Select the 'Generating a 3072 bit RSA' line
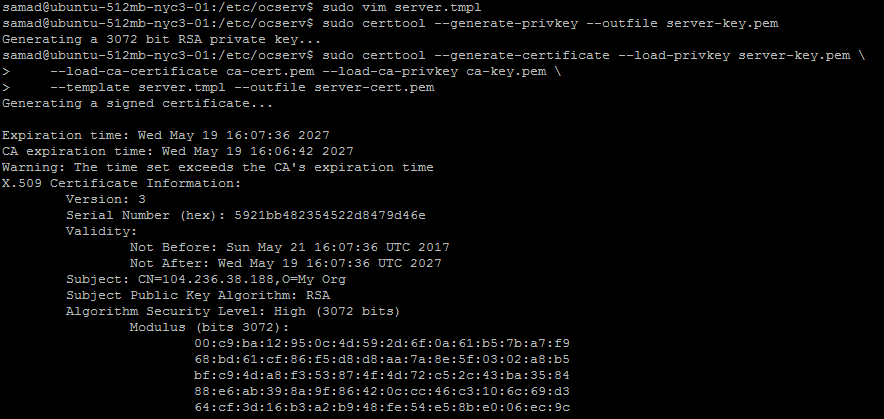This screenshot has height=419, width=884. point(161,40)
